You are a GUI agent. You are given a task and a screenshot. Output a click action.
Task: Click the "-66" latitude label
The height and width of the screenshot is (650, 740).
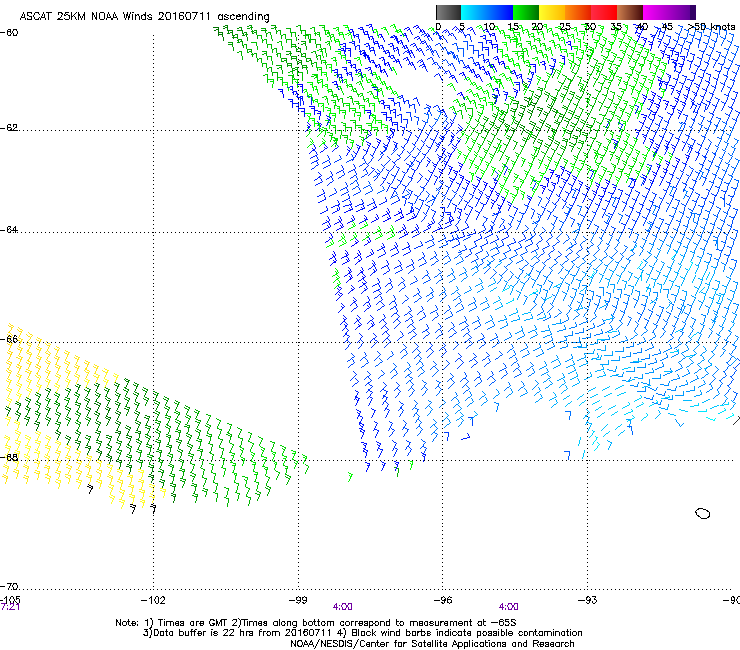click(x=9, y=339)
